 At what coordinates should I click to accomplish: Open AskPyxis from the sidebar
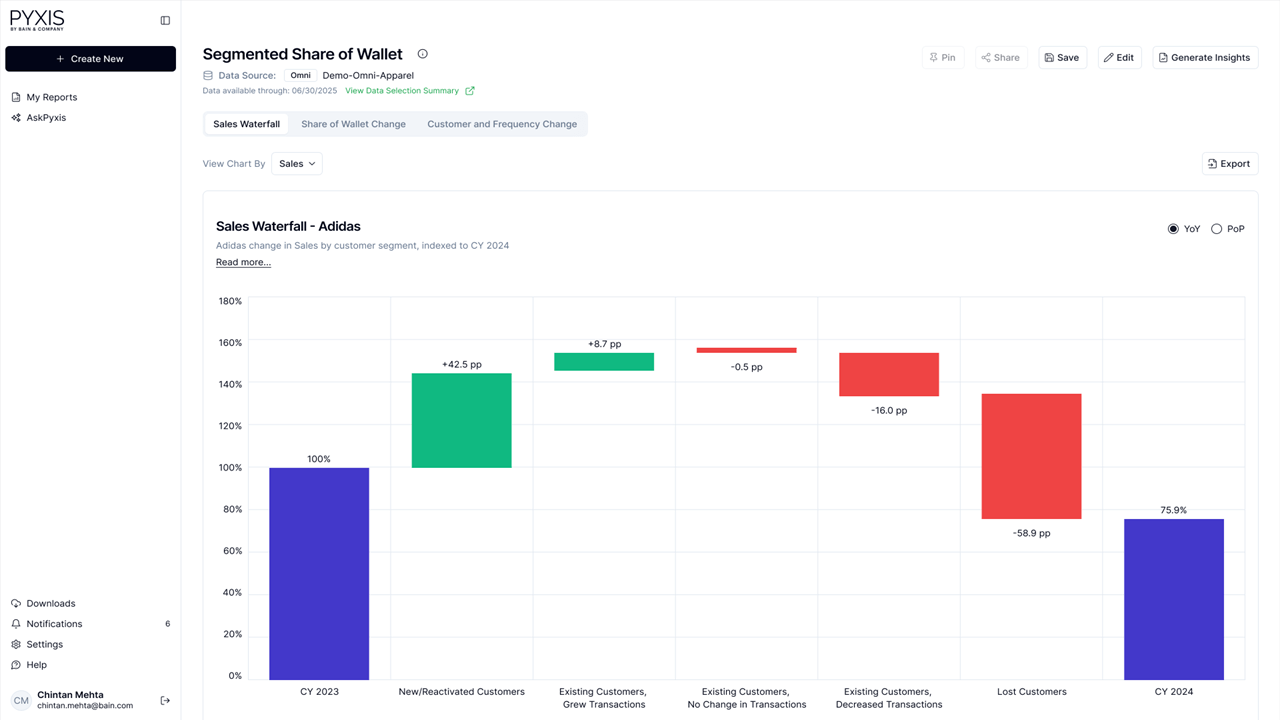tap(47, 117)
